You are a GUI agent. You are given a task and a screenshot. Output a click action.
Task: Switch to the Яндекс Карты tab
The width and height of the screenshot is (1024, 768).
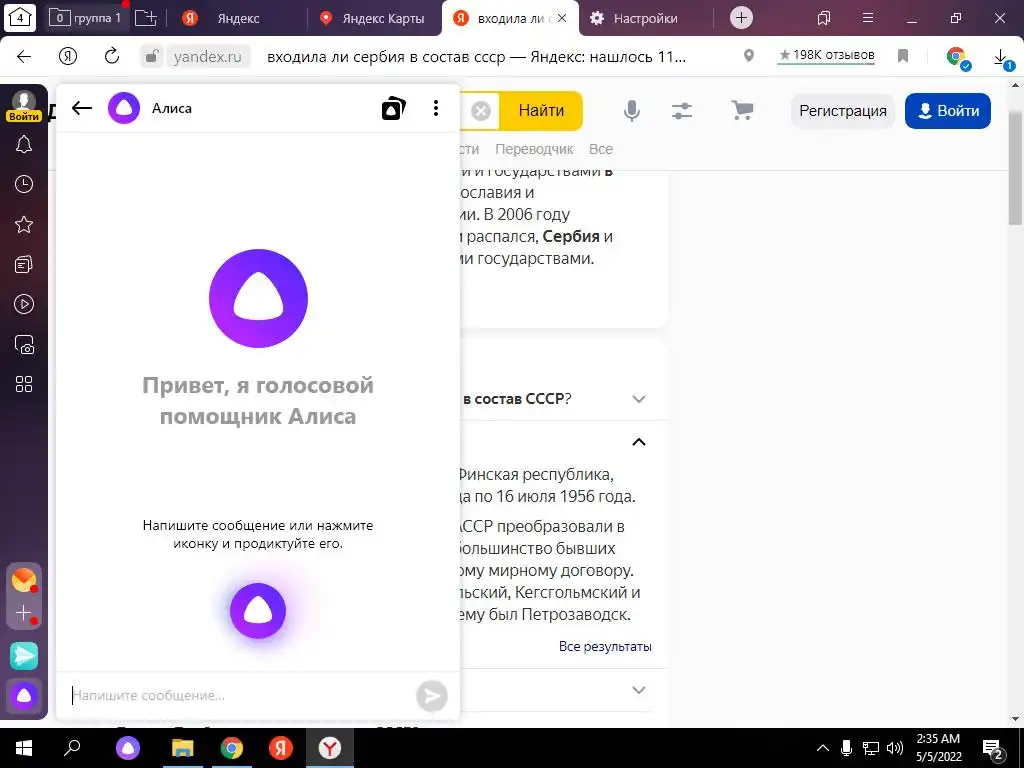tap(372, 18)
